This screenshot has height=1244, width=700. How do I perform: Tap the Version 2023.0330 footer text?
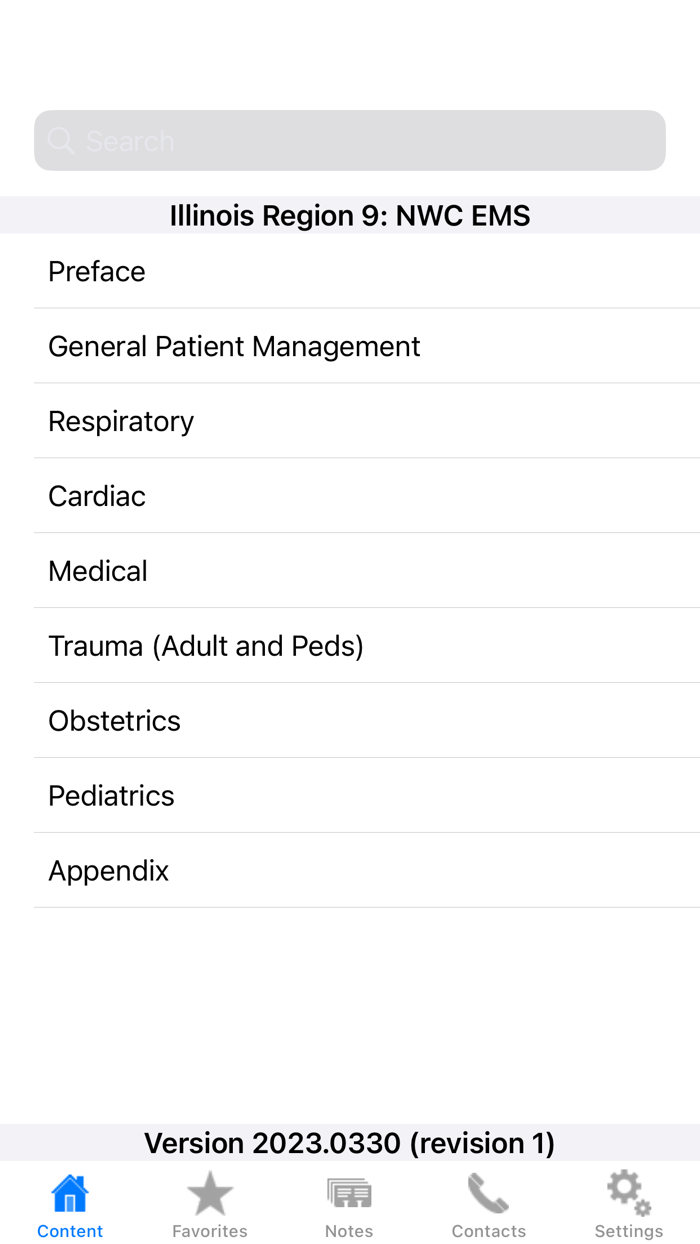pos(350,1143)
